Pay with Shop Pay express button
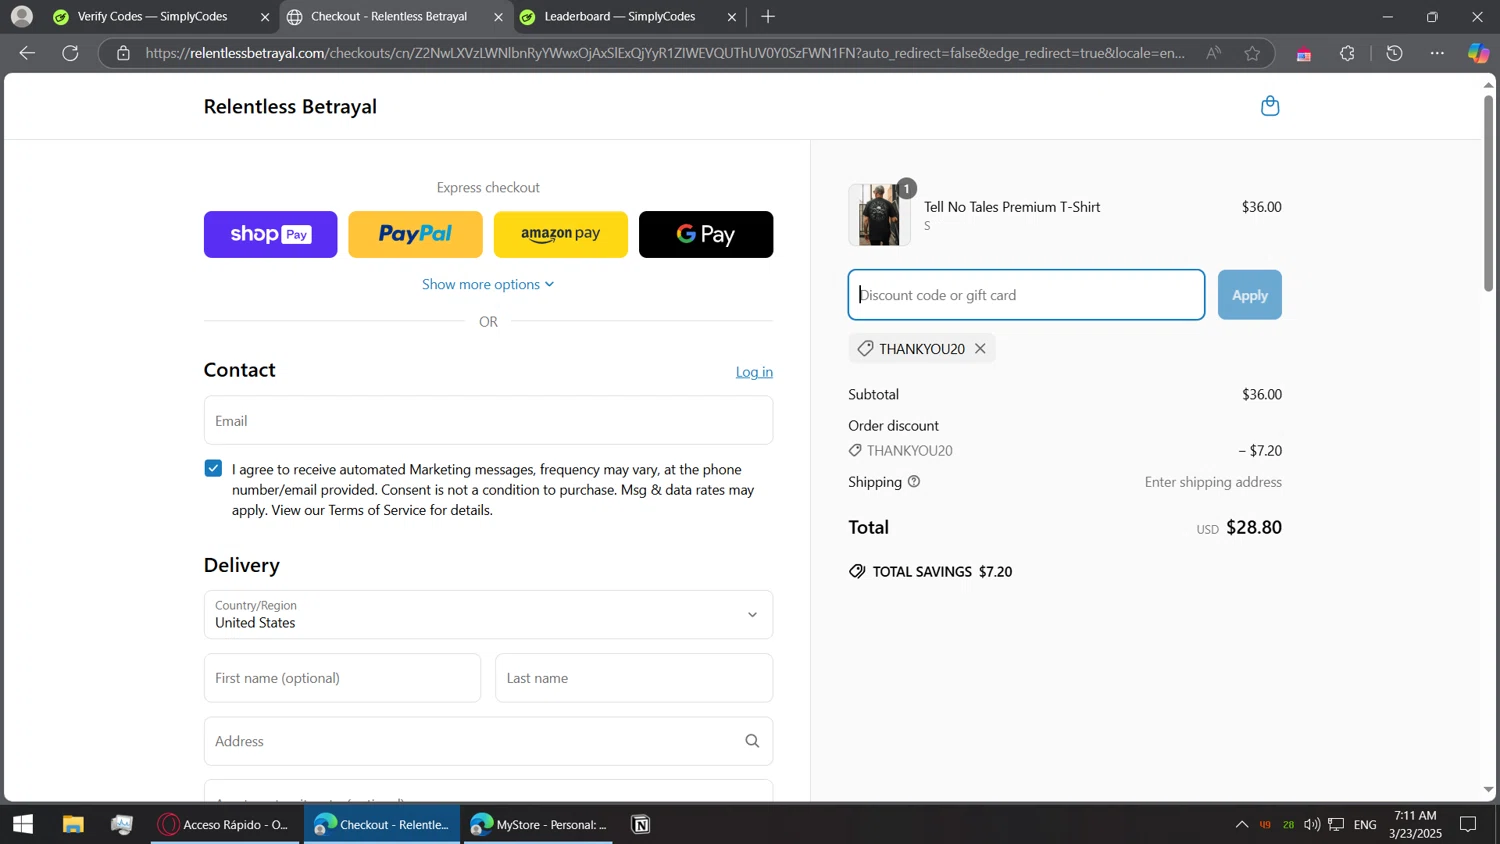 pyautogui.click(x=271, y=234)
